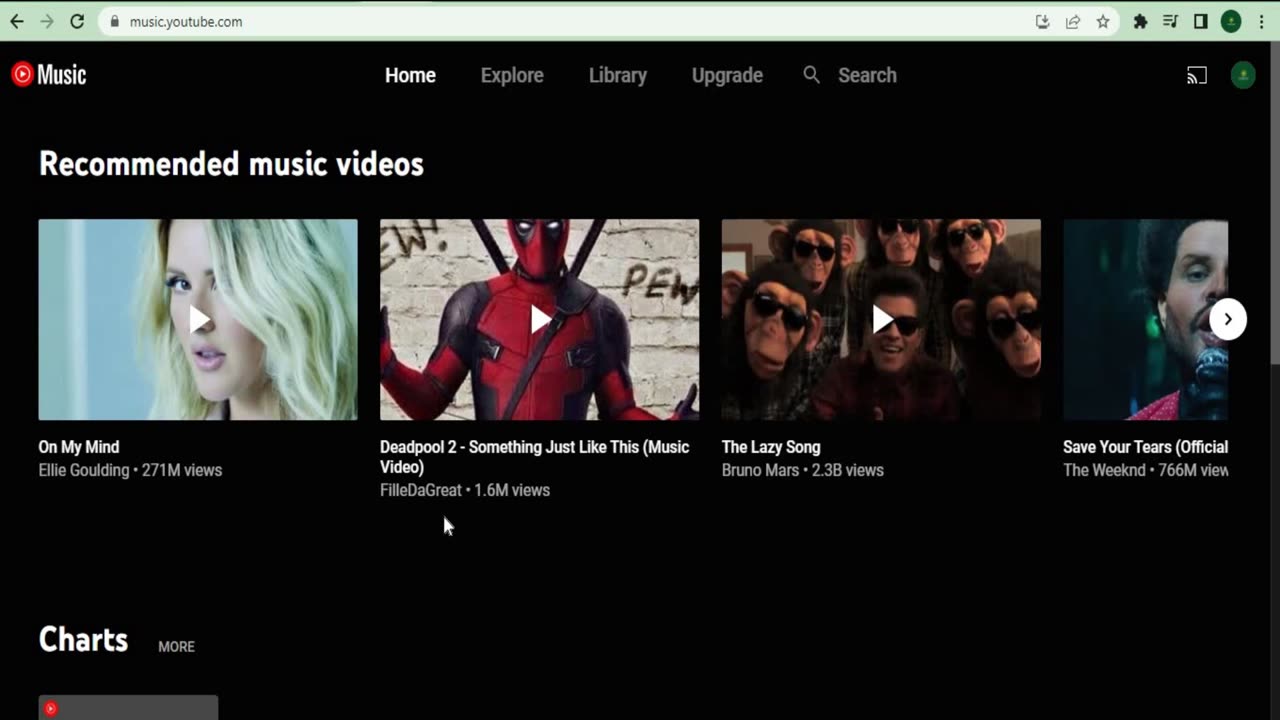Open the Home tab
This screenshot has width=1280, height=720.
click(x=410, y=75)
